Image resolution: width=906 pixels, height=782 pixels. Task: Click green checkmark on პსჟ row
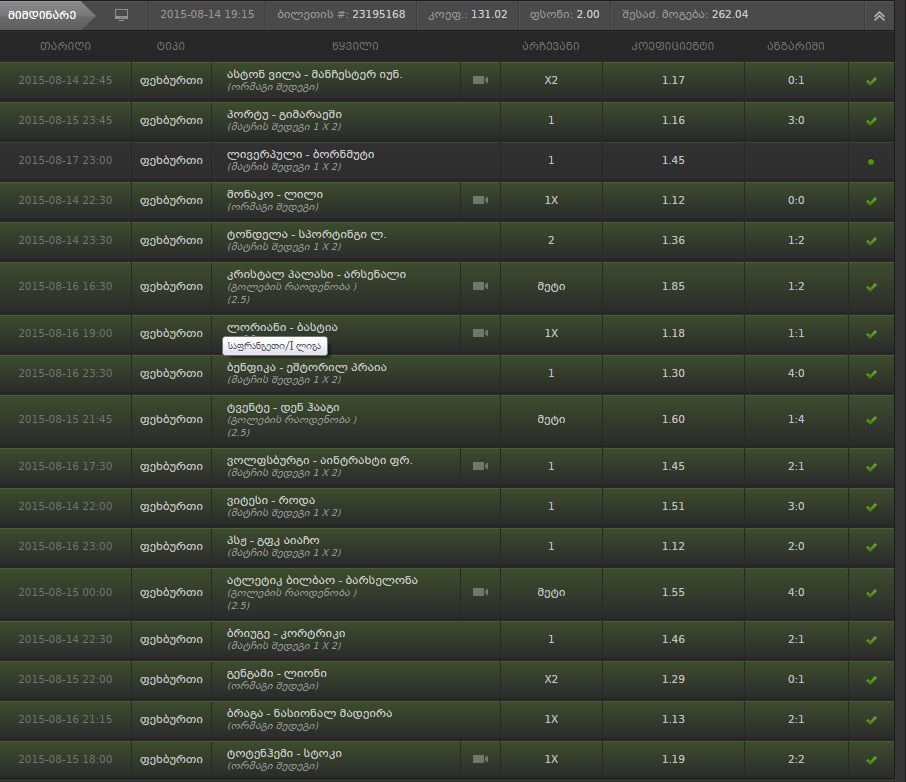871,547
